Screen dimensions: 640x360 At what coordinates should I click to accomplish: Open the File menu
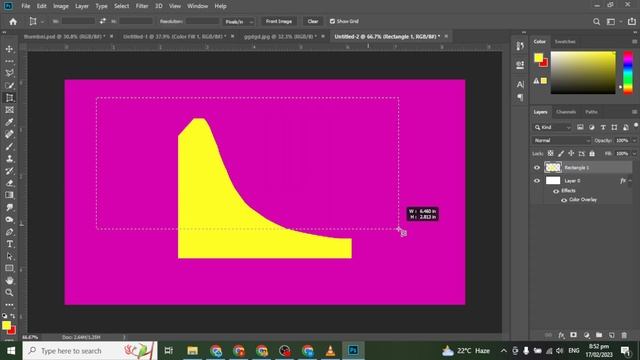(26, 6)
